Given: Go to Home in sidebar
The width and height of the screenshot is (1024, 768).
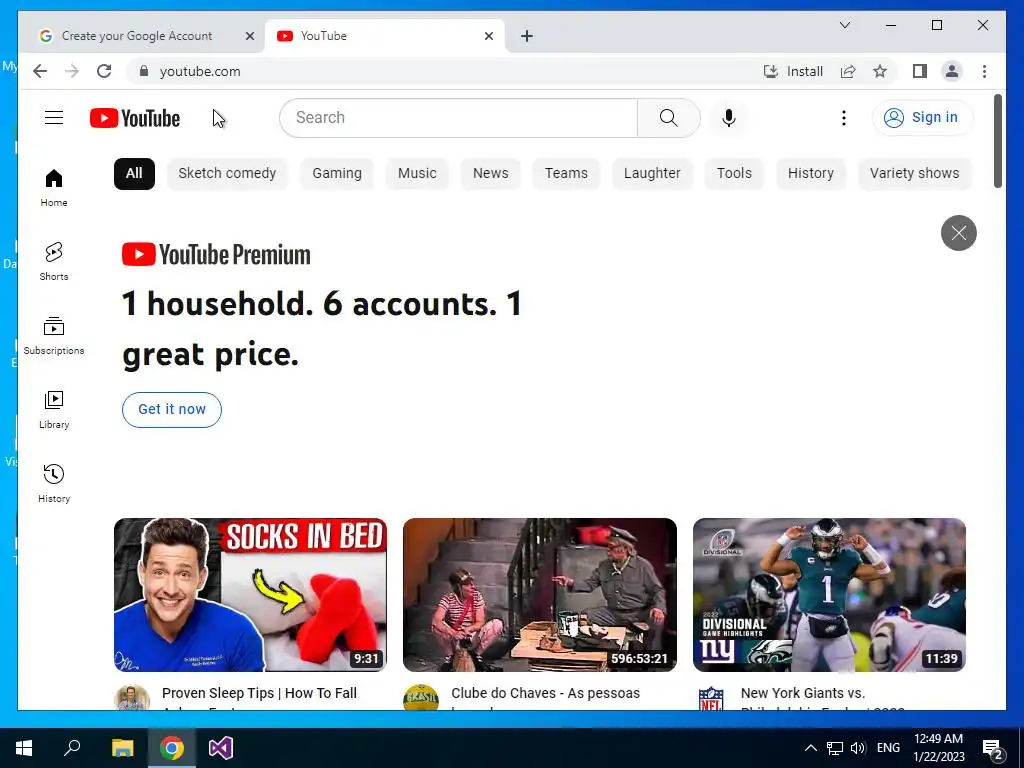Looking at the screenshot, I should pyautogui.click(x=54, y=188).
